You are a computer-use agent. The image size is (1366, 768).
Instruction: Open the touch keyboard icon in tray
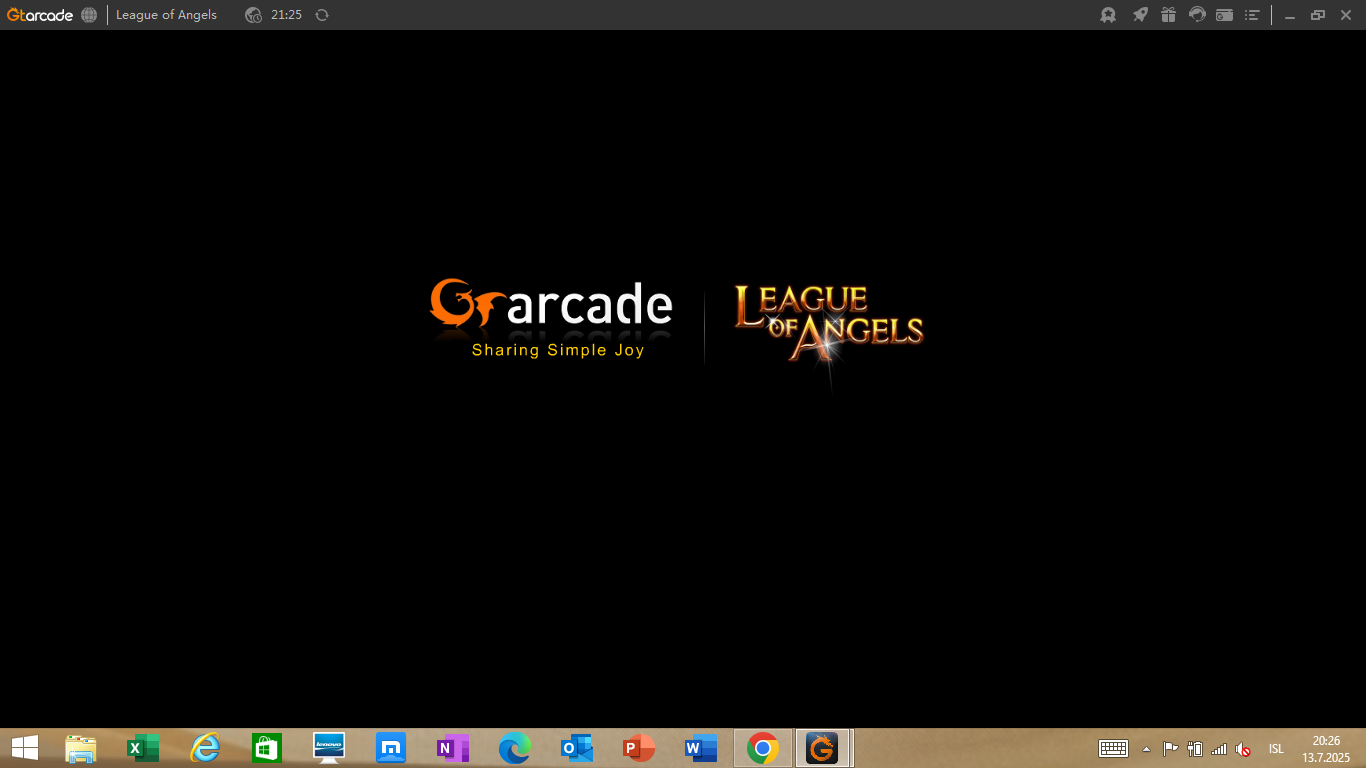pos(1113,748)
